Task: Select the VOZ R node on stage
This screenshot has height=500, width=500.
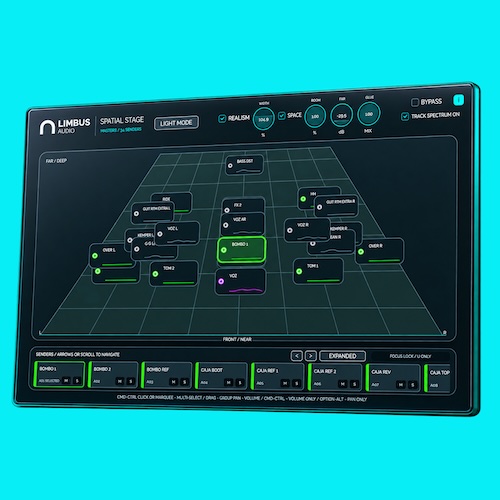Action: tap(307, 230)
